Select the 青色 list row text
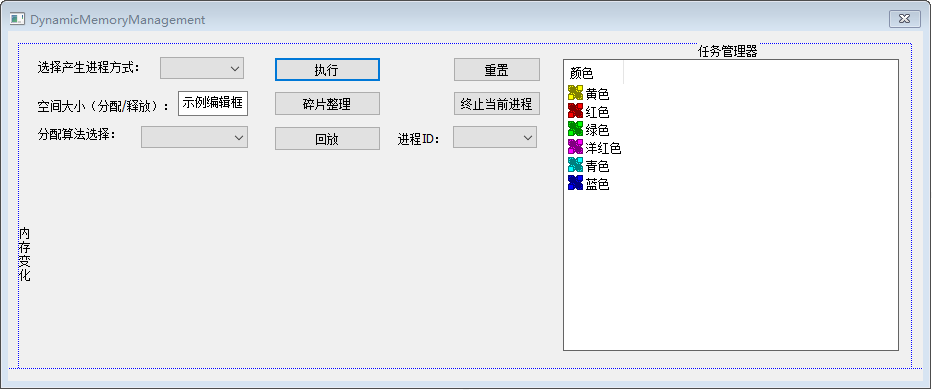 597,166
